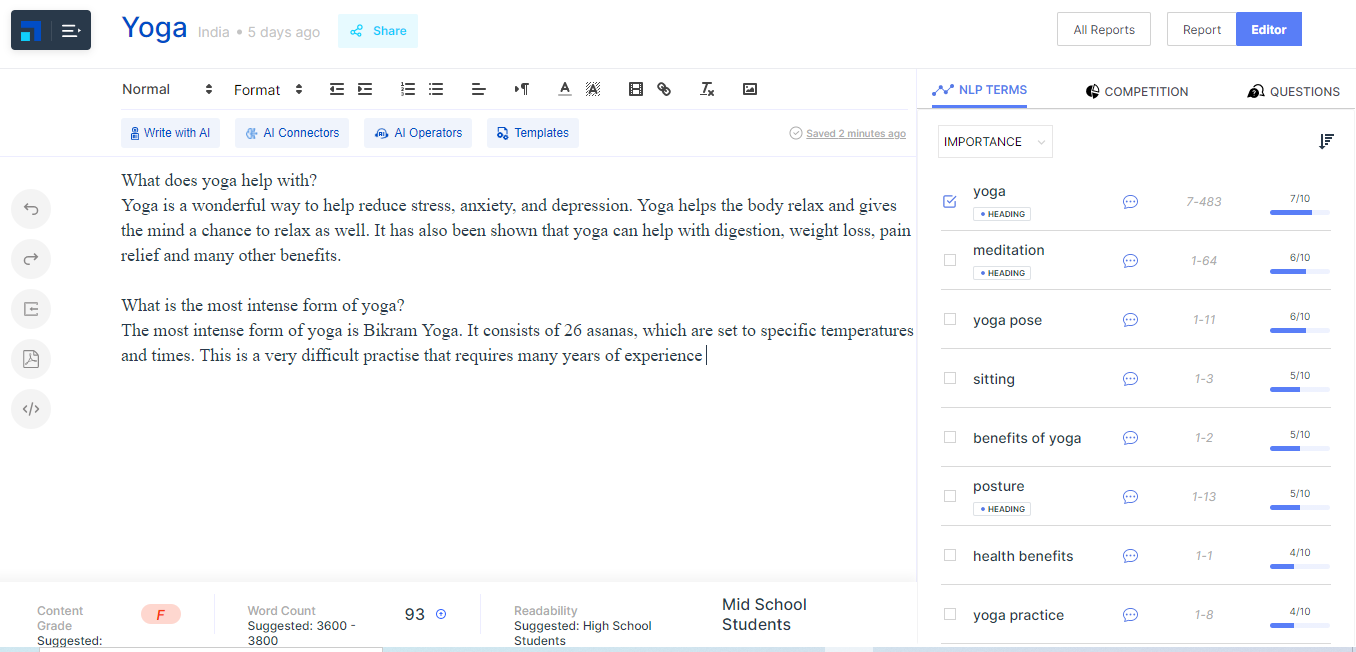Check the benefits of yoga checkbox

(950, 437)
